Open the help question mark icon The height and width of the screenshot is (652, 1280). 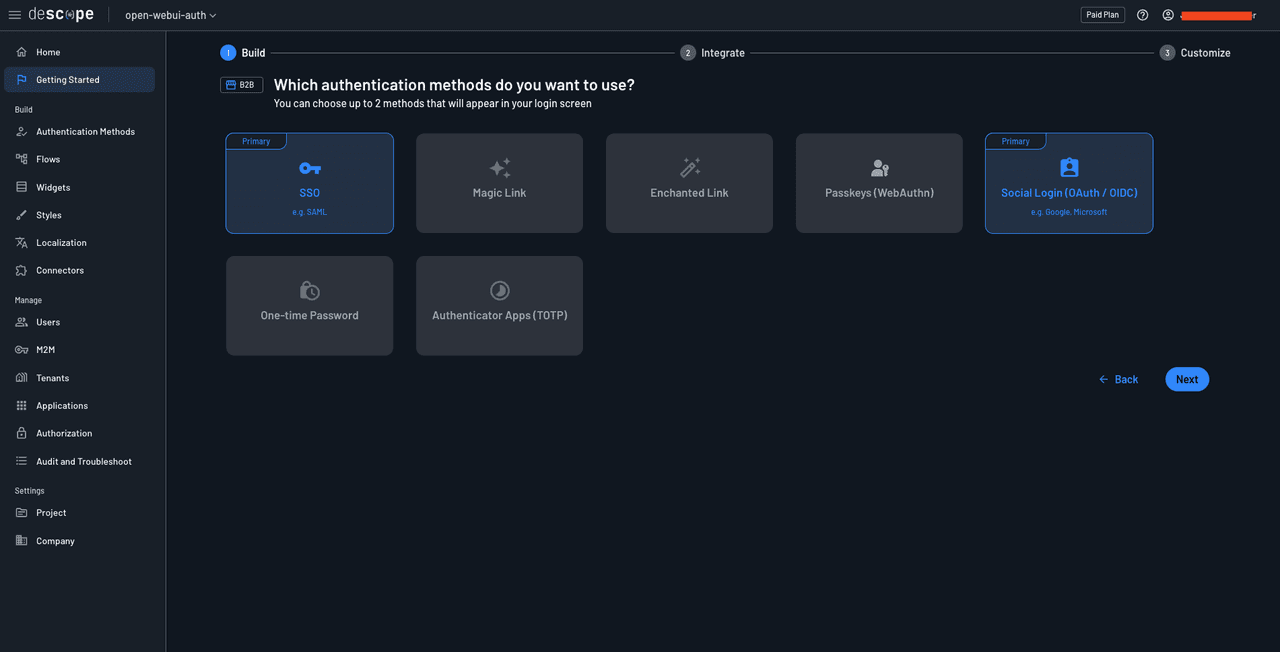tap(1142, 14)
